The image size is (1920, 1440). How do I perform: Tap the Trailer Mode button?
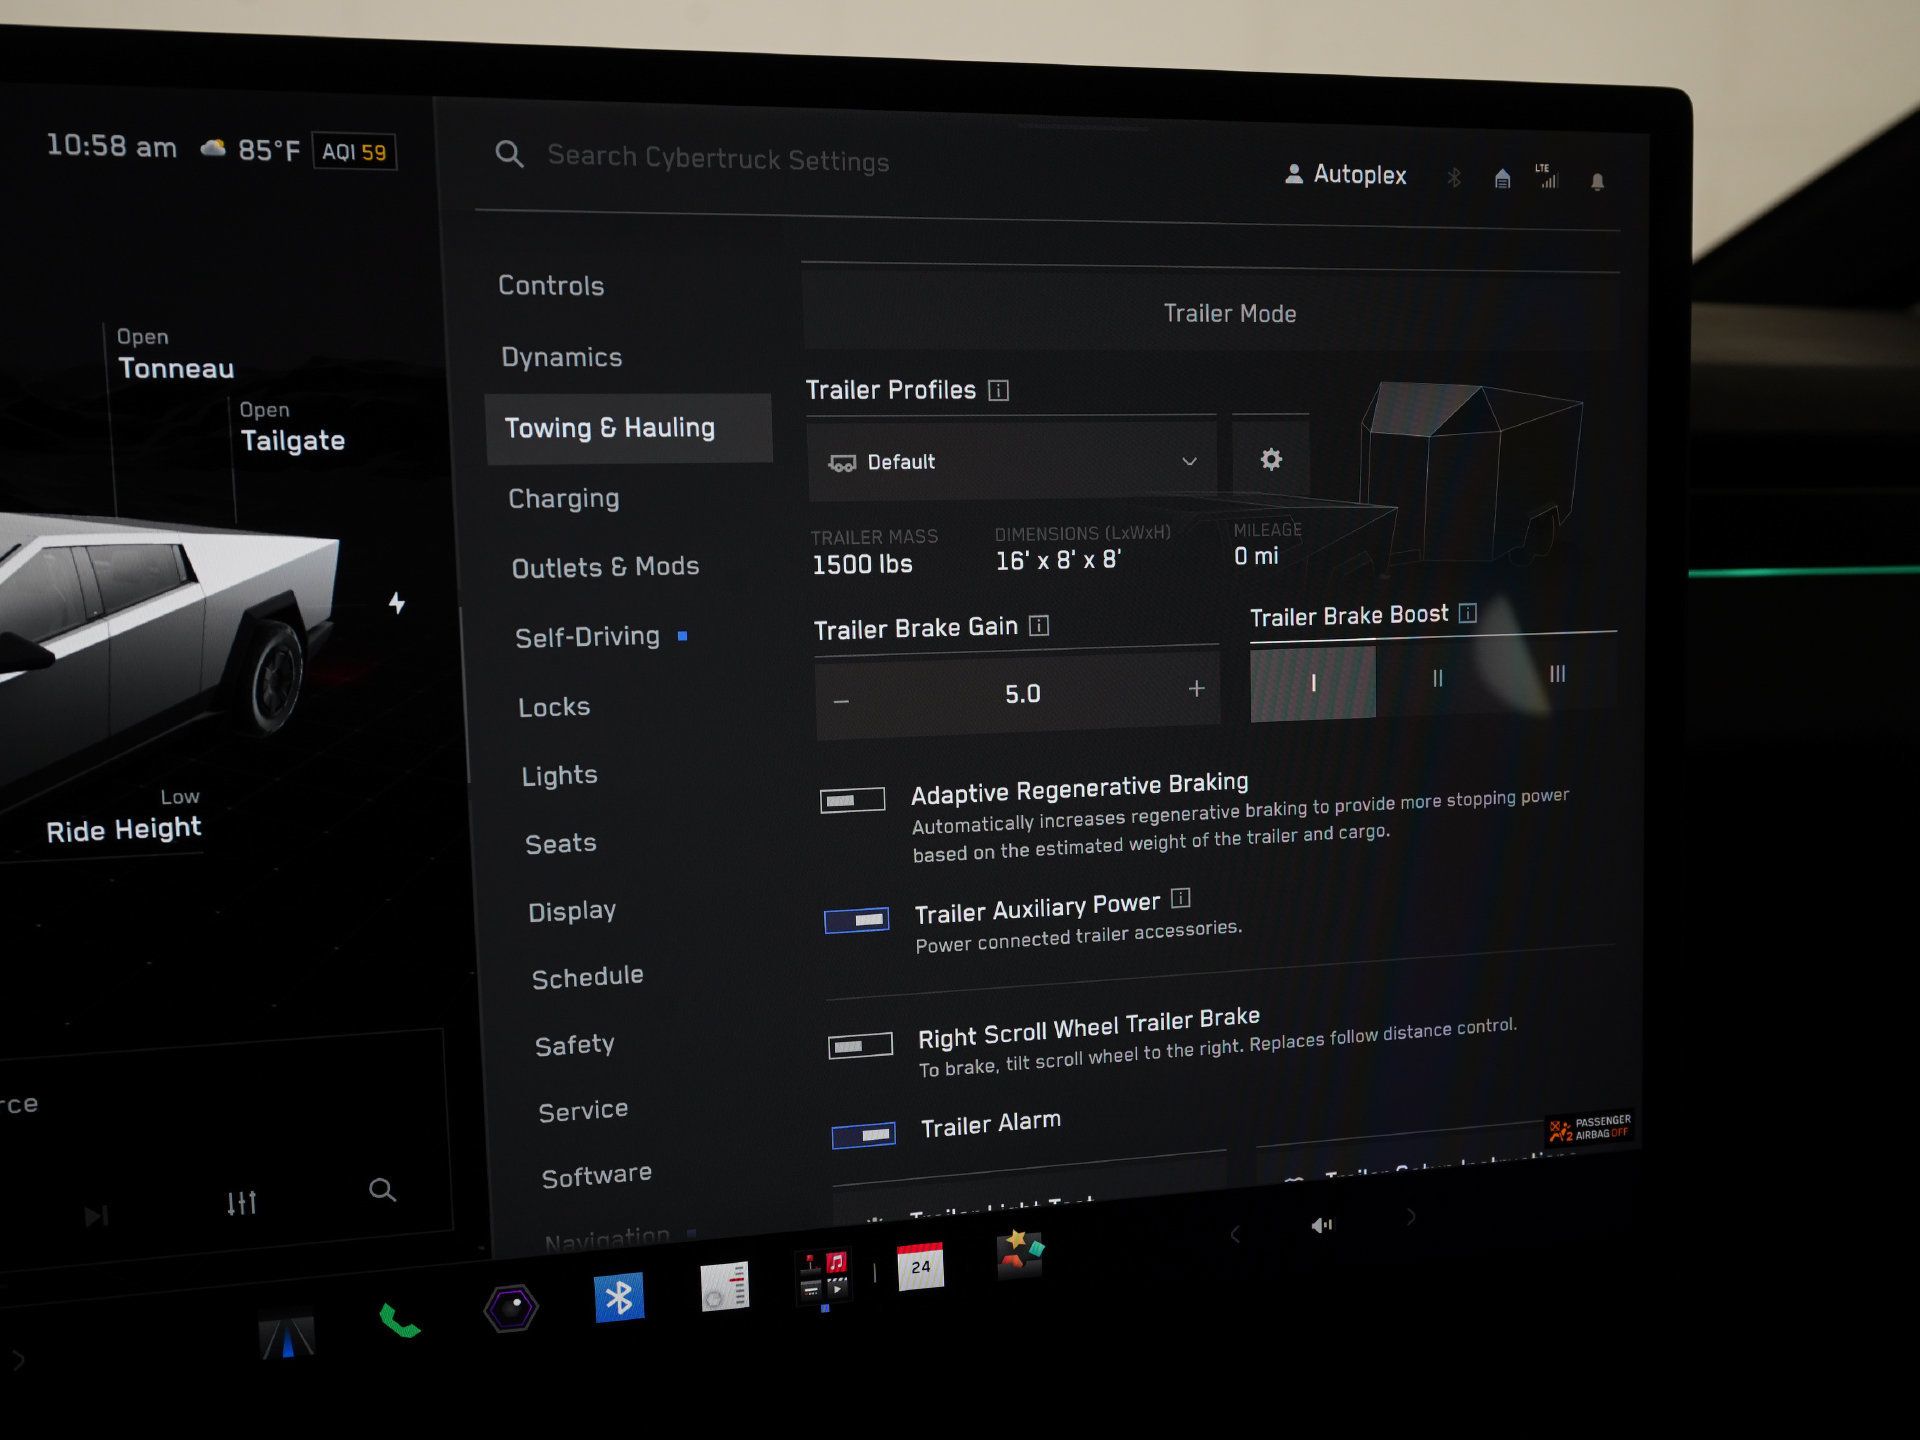[1210, 311]
